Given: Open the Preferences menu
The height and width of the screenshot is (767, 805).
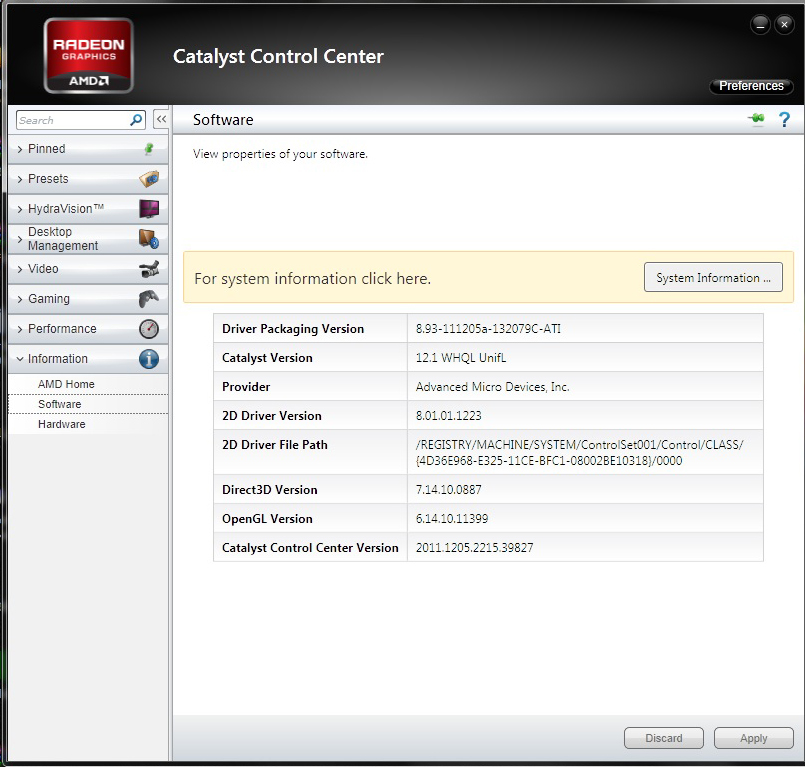Looking at the screenshot, I should point(751,86).
